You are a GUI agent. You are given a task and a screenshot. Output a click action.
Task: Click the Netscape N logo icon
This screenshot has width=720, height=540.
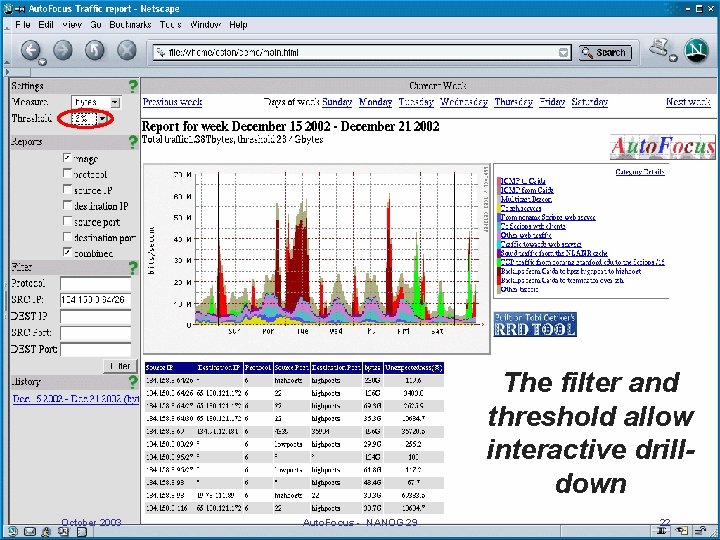click(697, 51)
